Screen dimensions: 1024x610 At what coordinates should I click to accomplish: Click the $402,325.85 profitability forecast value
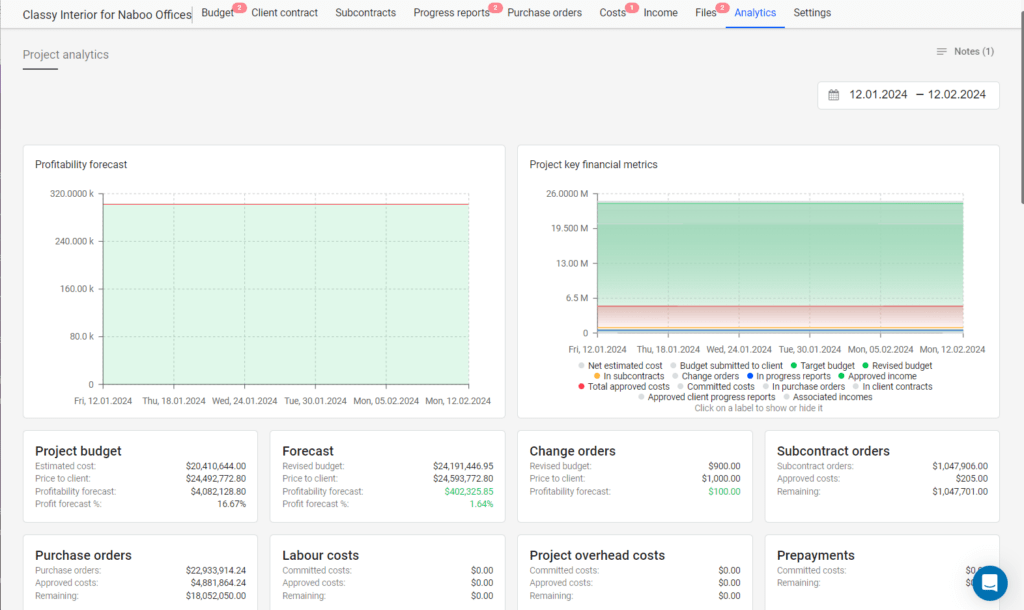point(469,491)
